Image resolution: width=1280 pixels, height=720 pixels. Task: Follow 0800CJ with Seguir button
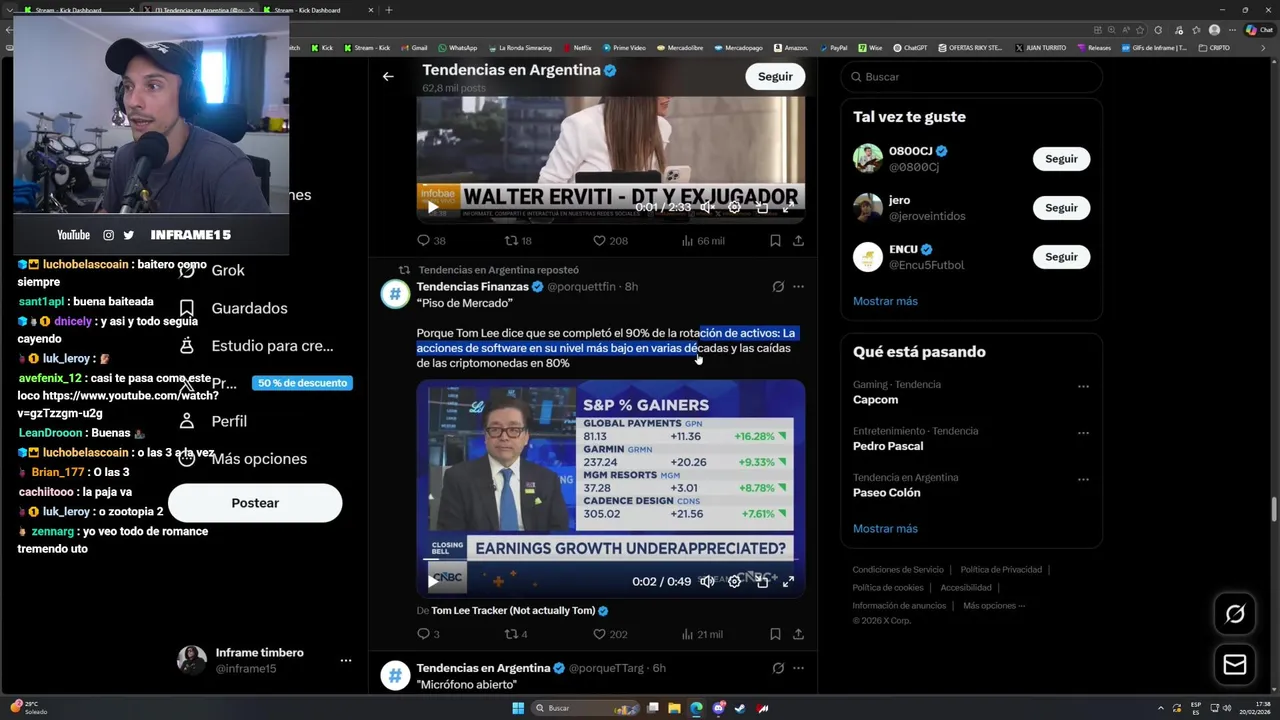(1061, 159)
